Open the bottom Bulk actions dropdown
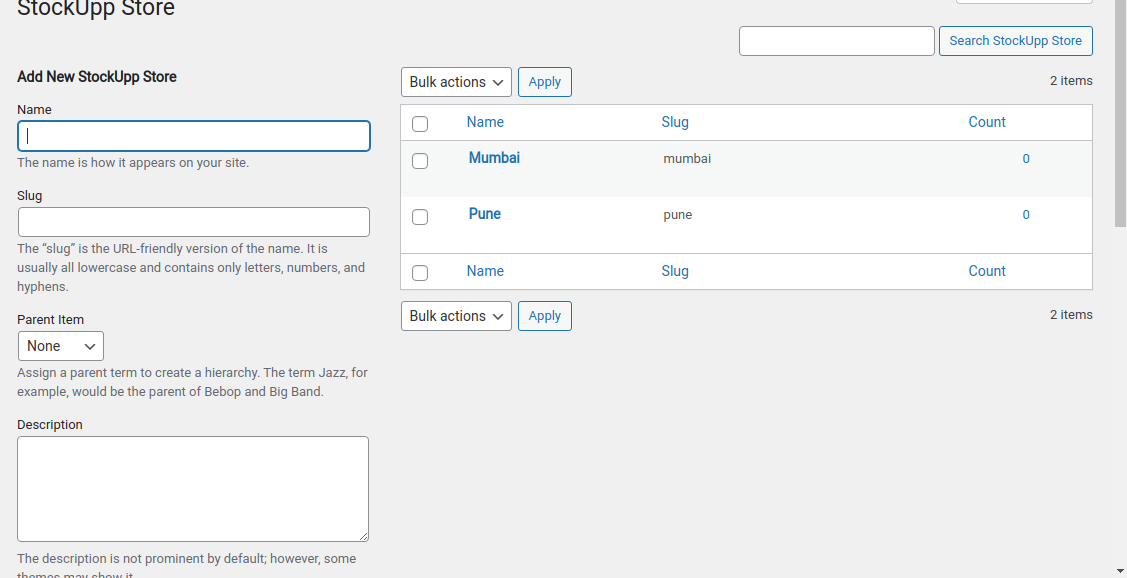The height and width of the screenshot is (578, 1127). [456, 316]
